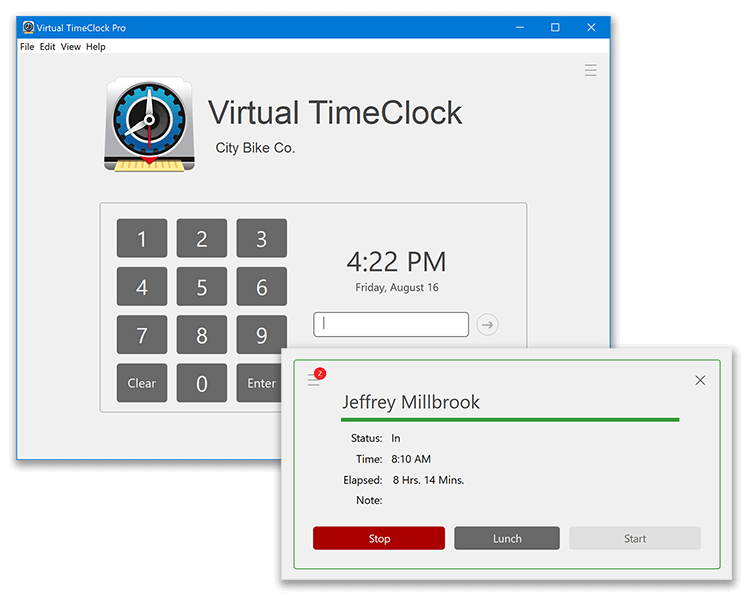Image resolution: width=750 pixels, height=597 pixels.
Task: Click the Clear keypad button
Action: click(142, 383)
